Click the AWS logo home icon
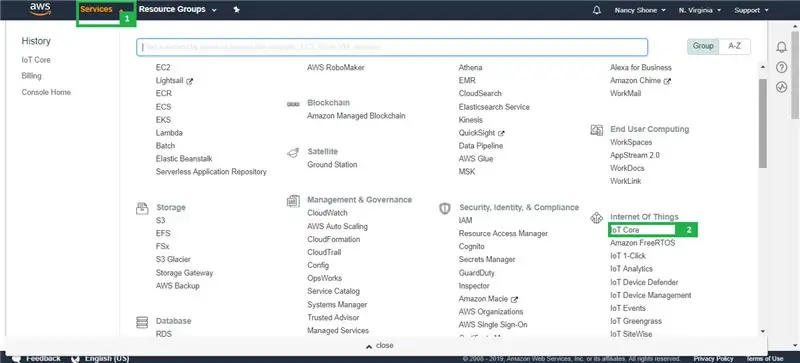This screenshot has height=363, width=800. point(40,9)
